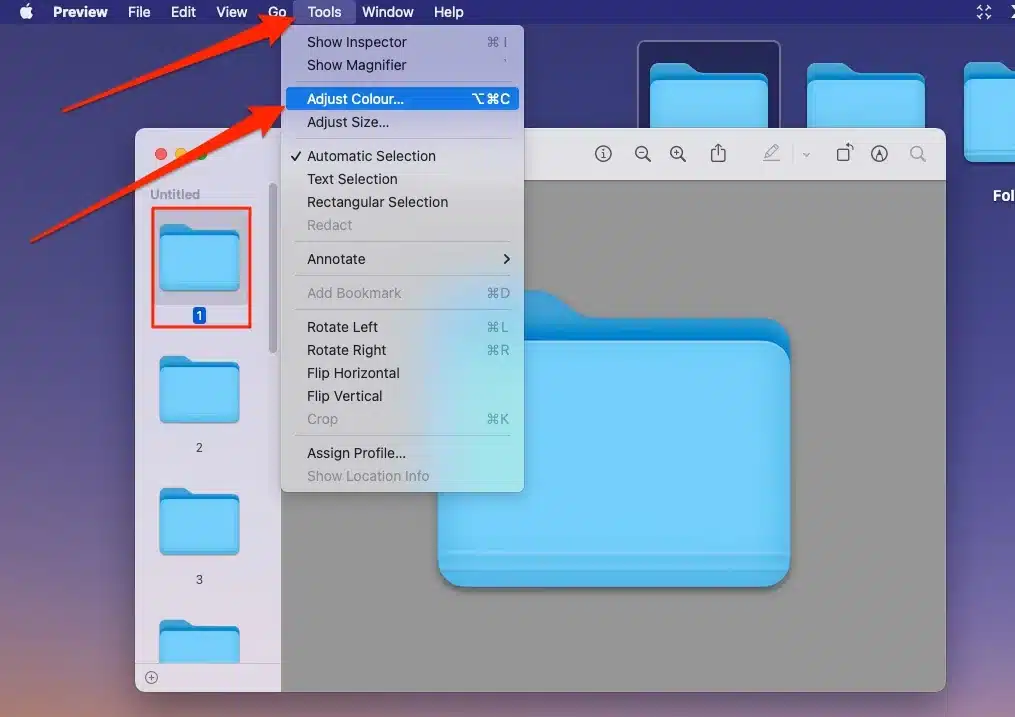Open the View menu
This screenshot has width=1015, height=717.
[x=231, y=12]
